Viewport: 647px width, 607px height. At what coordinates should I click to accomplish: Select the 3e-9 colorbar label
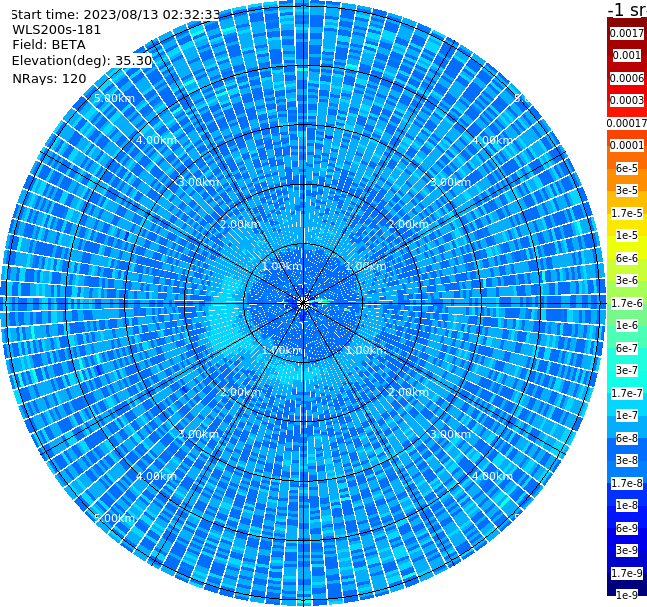tap(627, 550)
